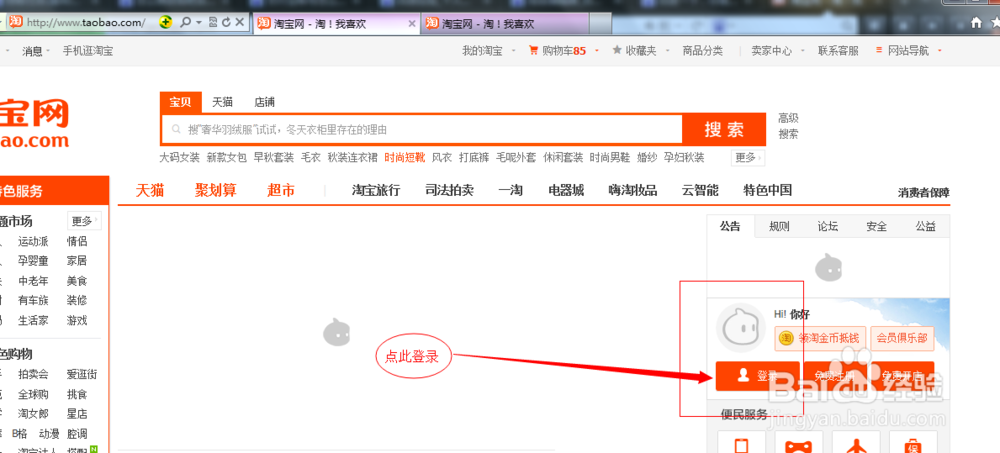
Task: Refresh the page with the reload icon
Action: (x=226, y=22)
